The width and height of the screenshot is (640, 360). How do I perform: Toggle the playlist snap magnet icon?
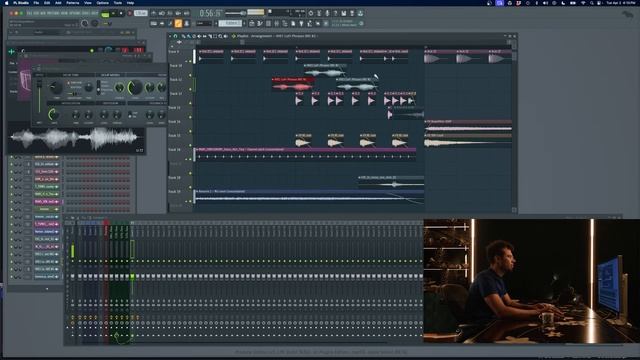(176, 36)
